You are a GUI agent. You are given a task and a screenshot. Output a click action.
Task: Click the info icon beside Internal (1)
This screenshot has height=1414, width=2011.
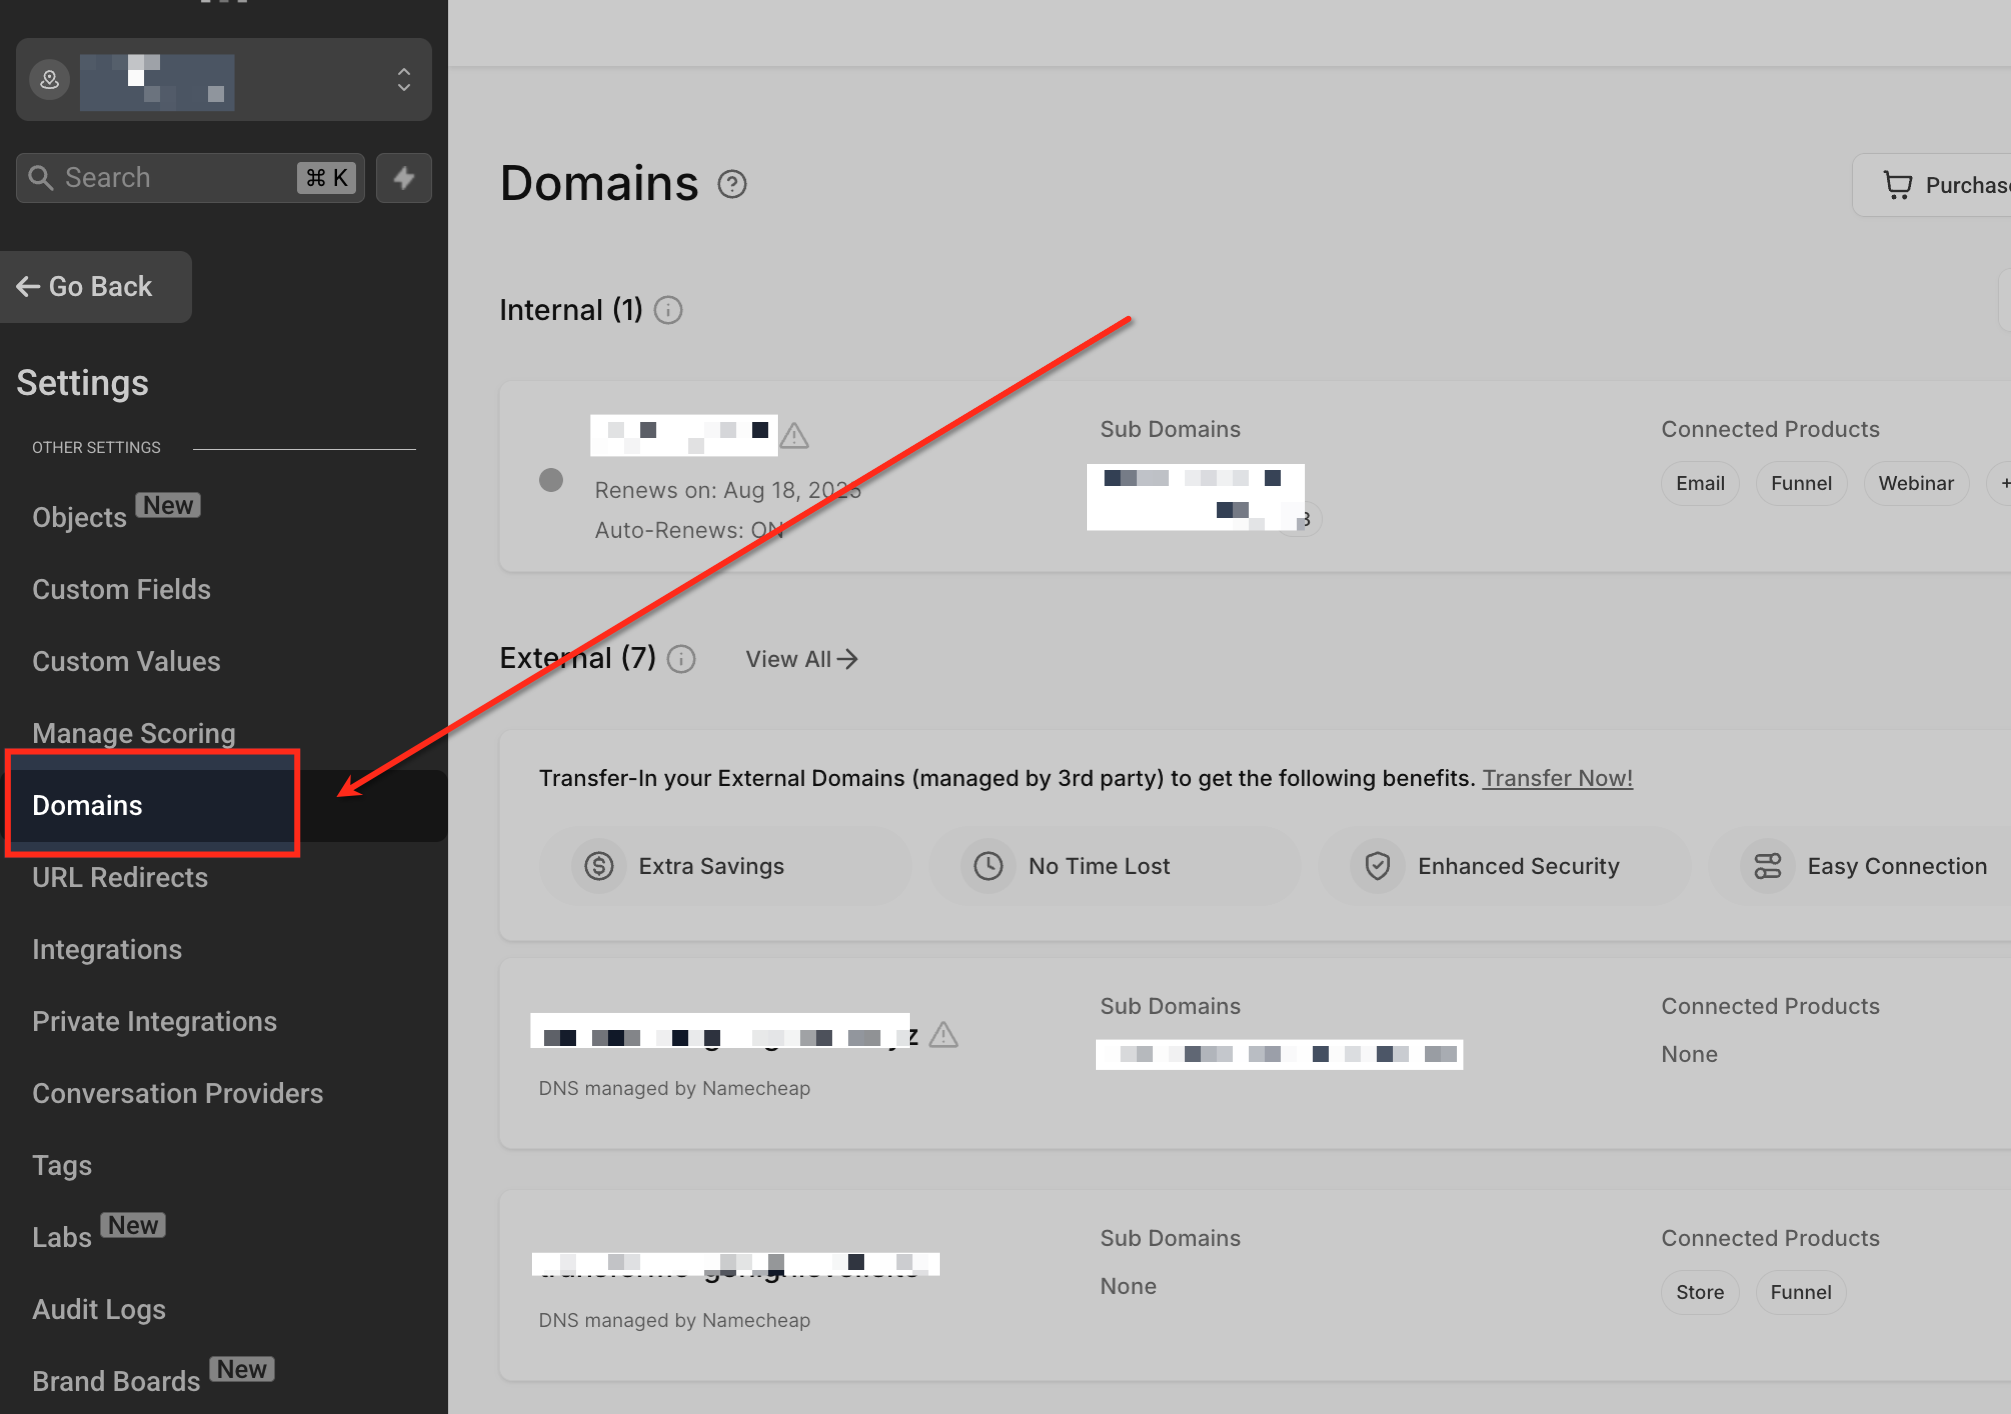tap(668, 311)
